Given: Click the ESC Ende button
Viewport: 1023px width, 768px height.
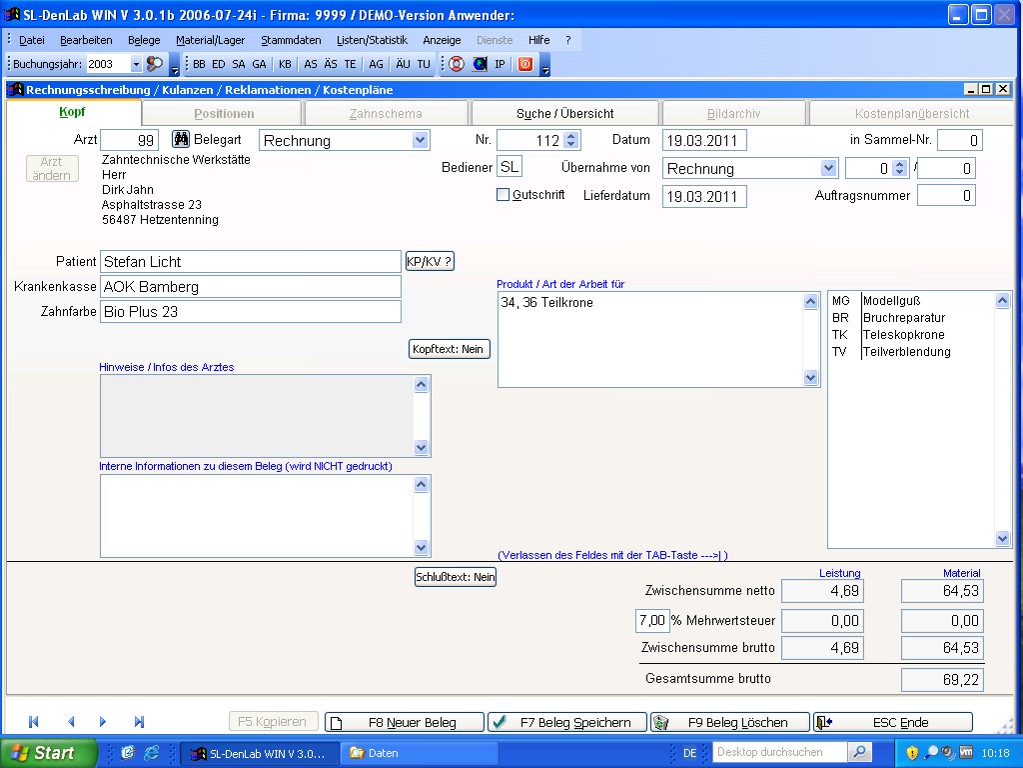Looking at the screenshot, I should tap(893, 722).
